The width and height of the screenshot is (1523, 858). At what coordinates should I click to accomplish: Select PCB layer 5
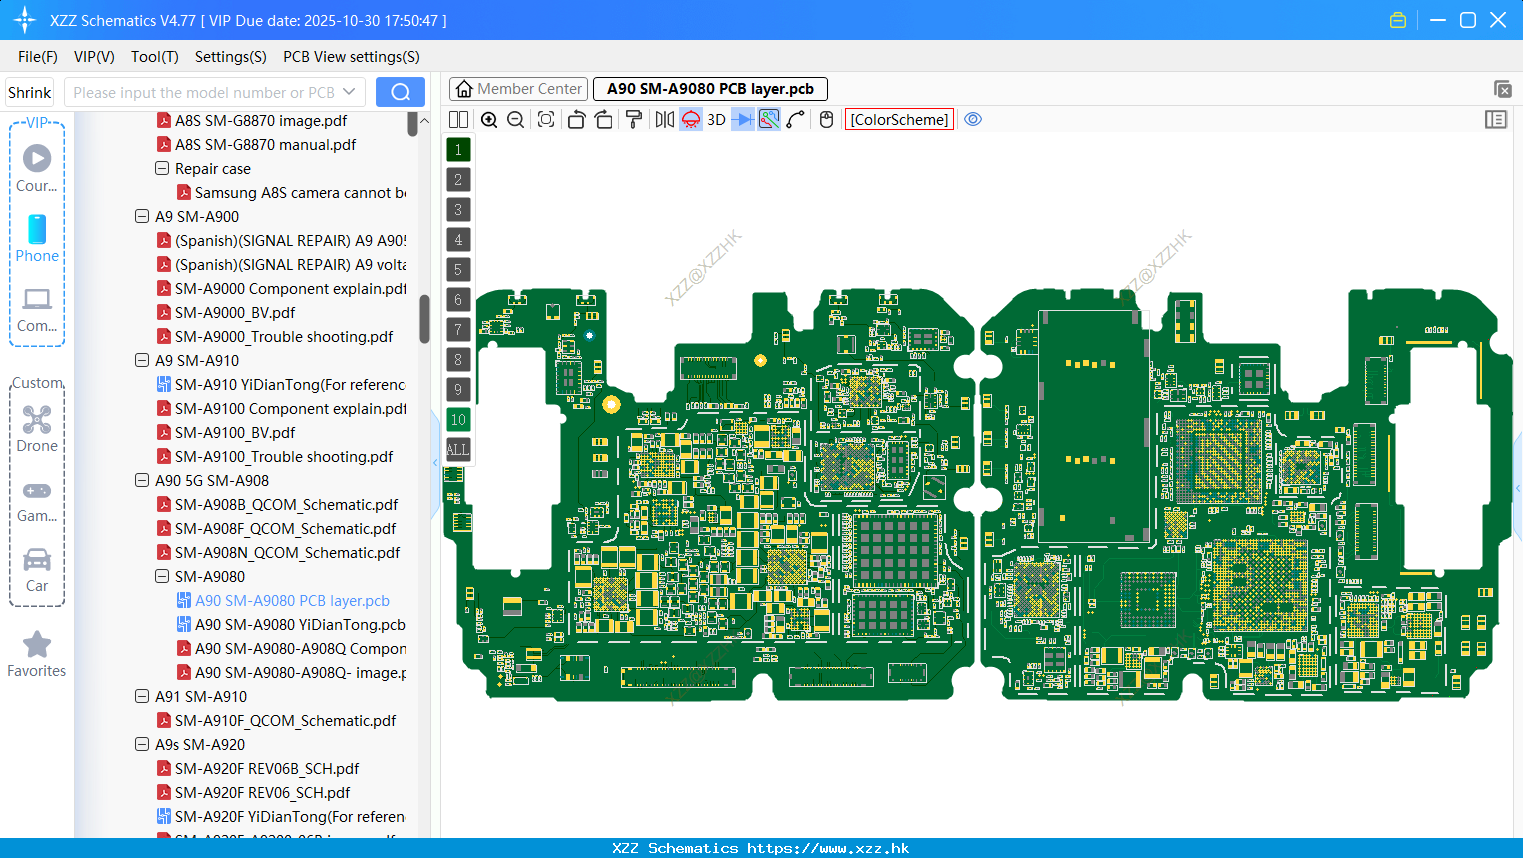coord(458,269)
